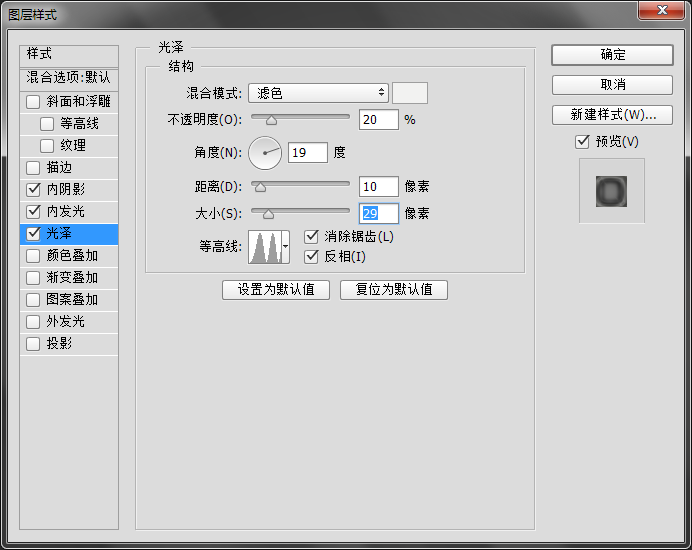The width and height of the screenshot is (692, 550).
Task: Click the 大小 value field showing 29
Action: tap(379, 214)
